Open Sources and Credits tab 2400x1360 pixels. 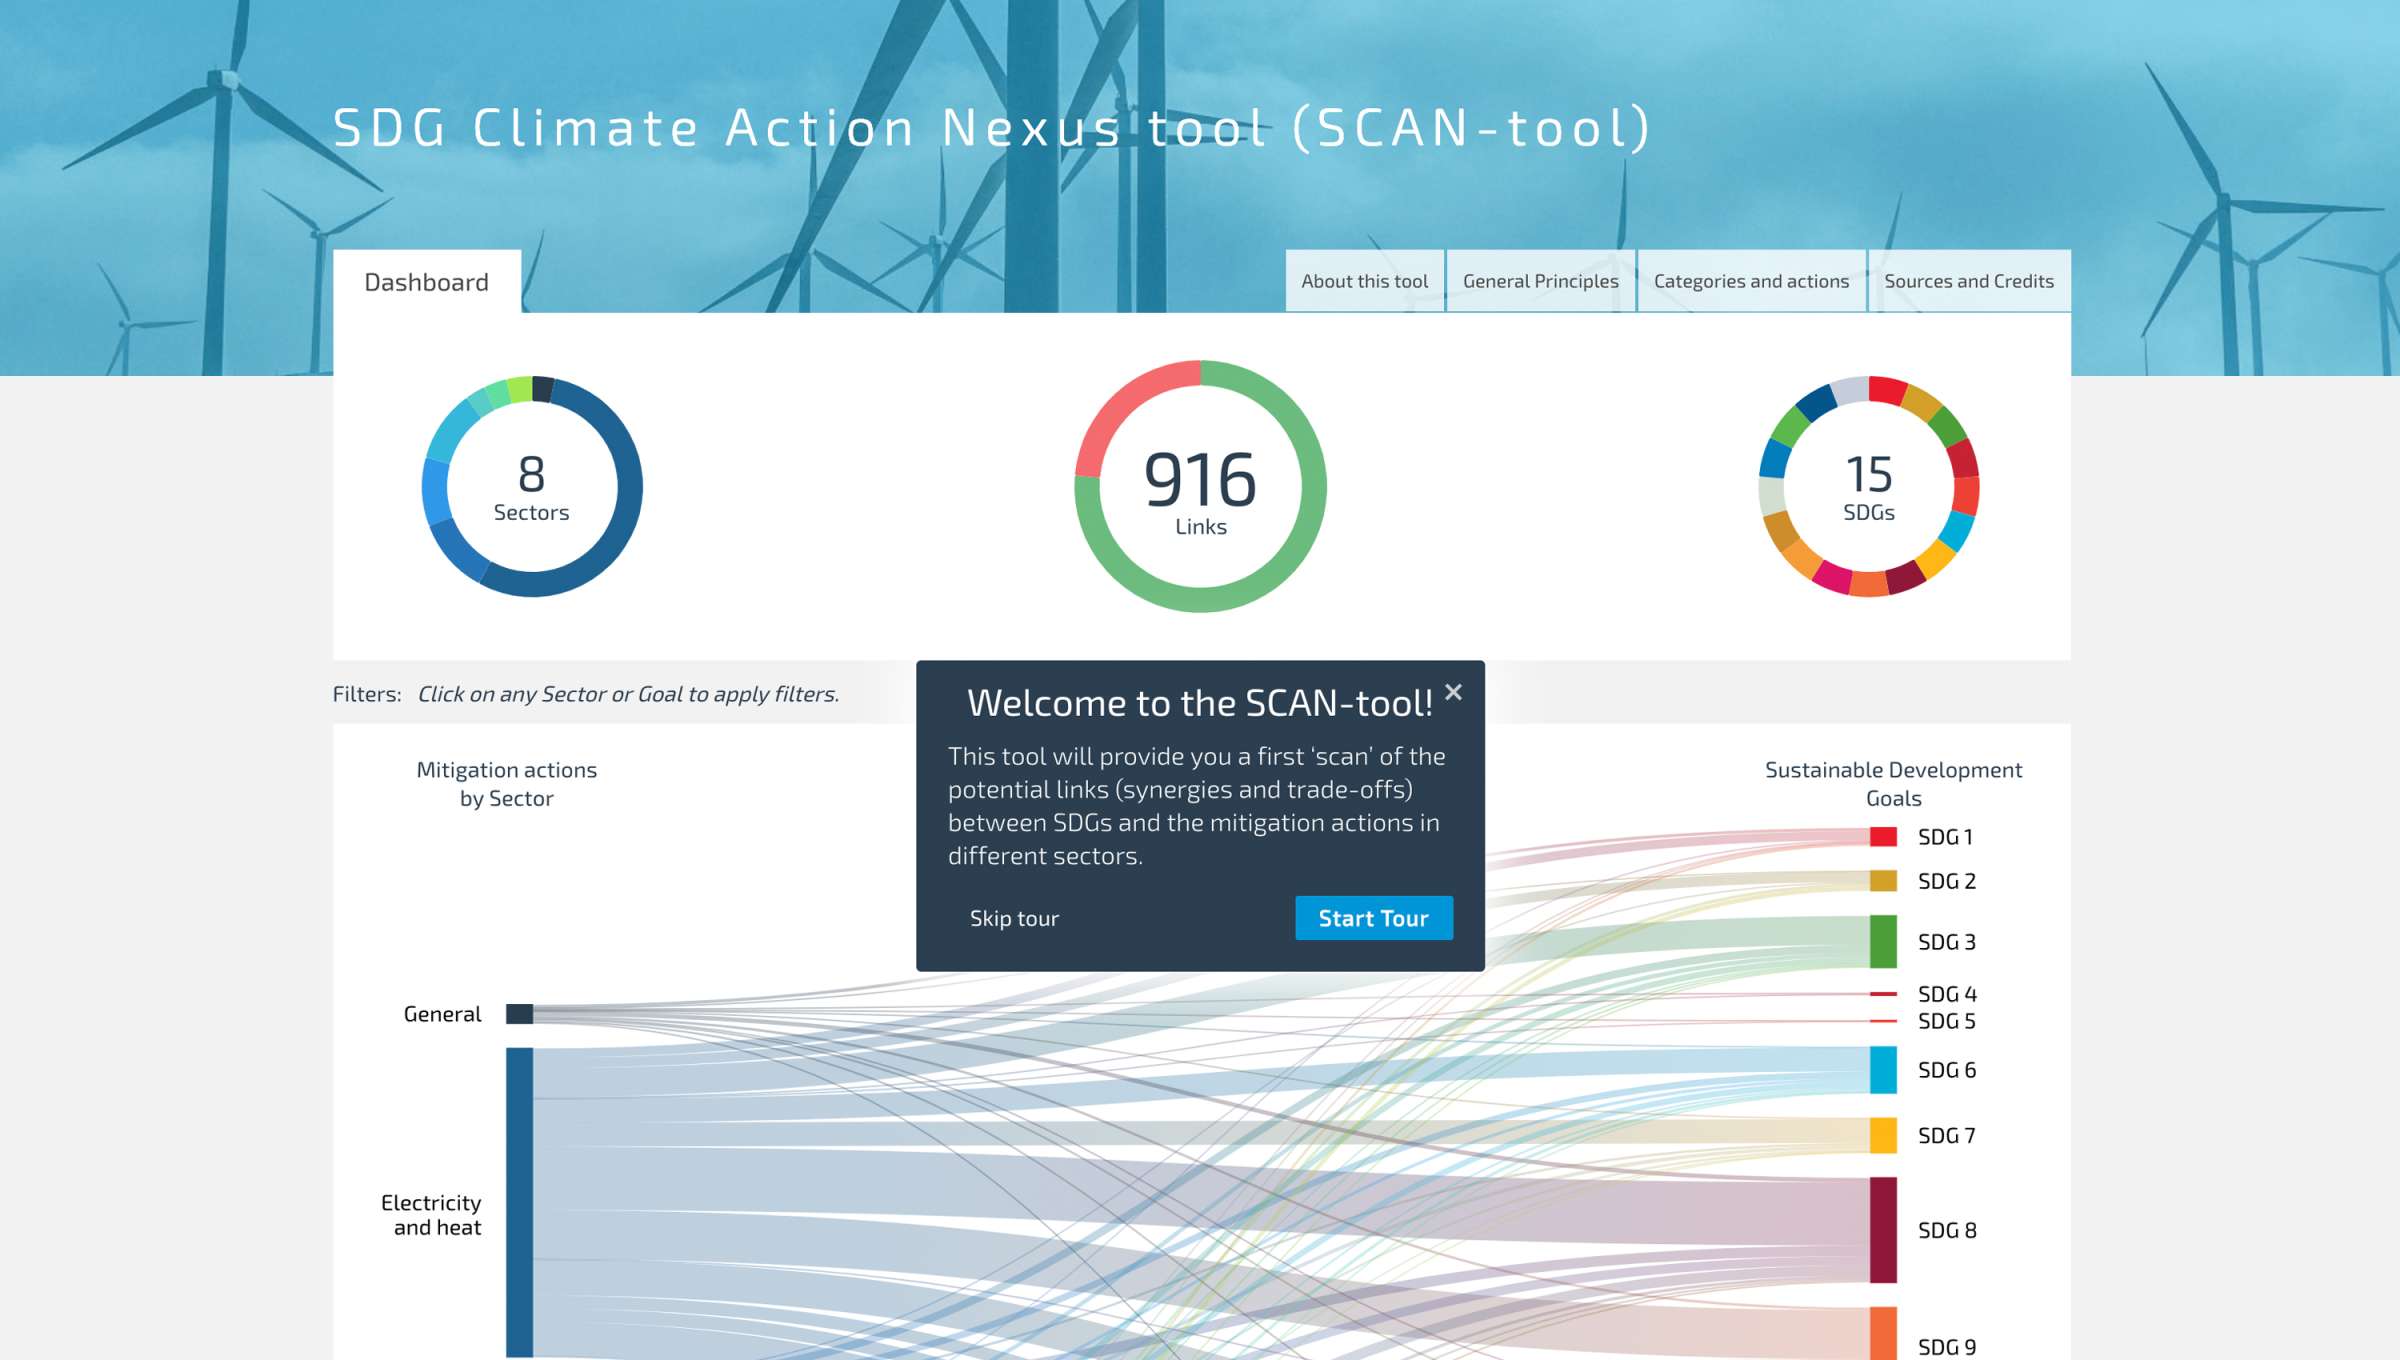[x=1968, y=281]
